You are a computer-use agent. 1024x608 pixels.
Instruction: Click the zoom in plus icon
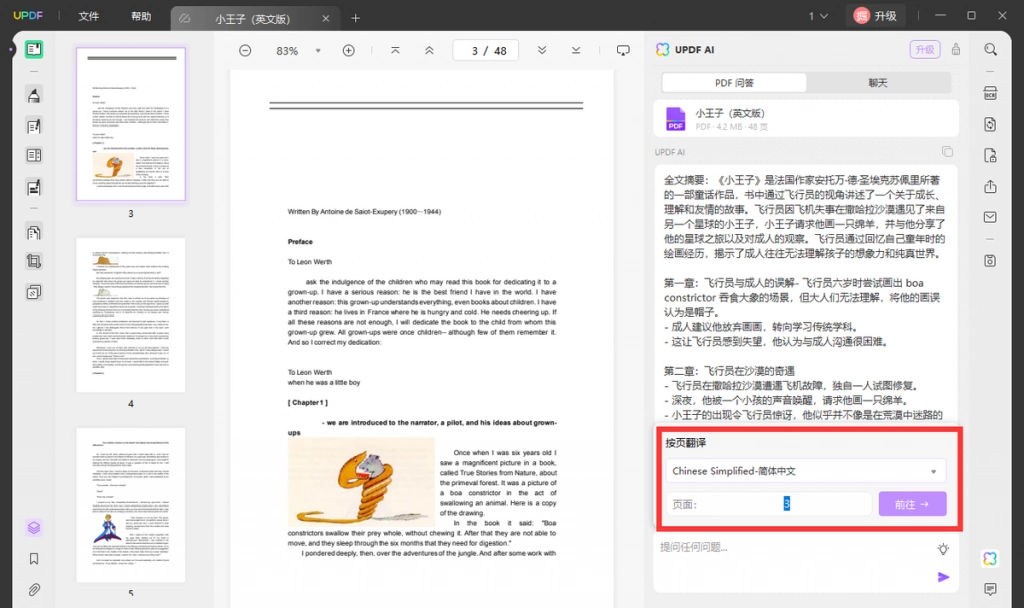tap(349, 50)
